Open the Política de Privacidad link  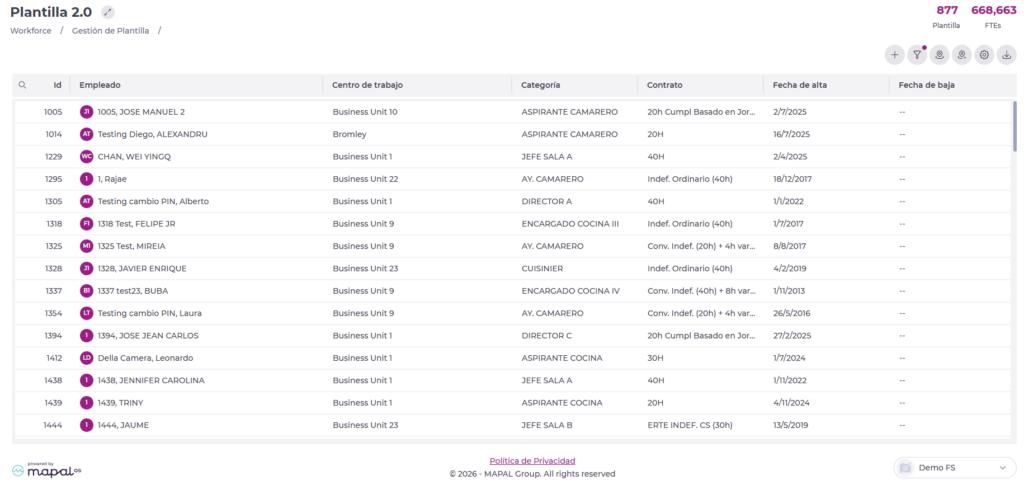pos(532,460)
